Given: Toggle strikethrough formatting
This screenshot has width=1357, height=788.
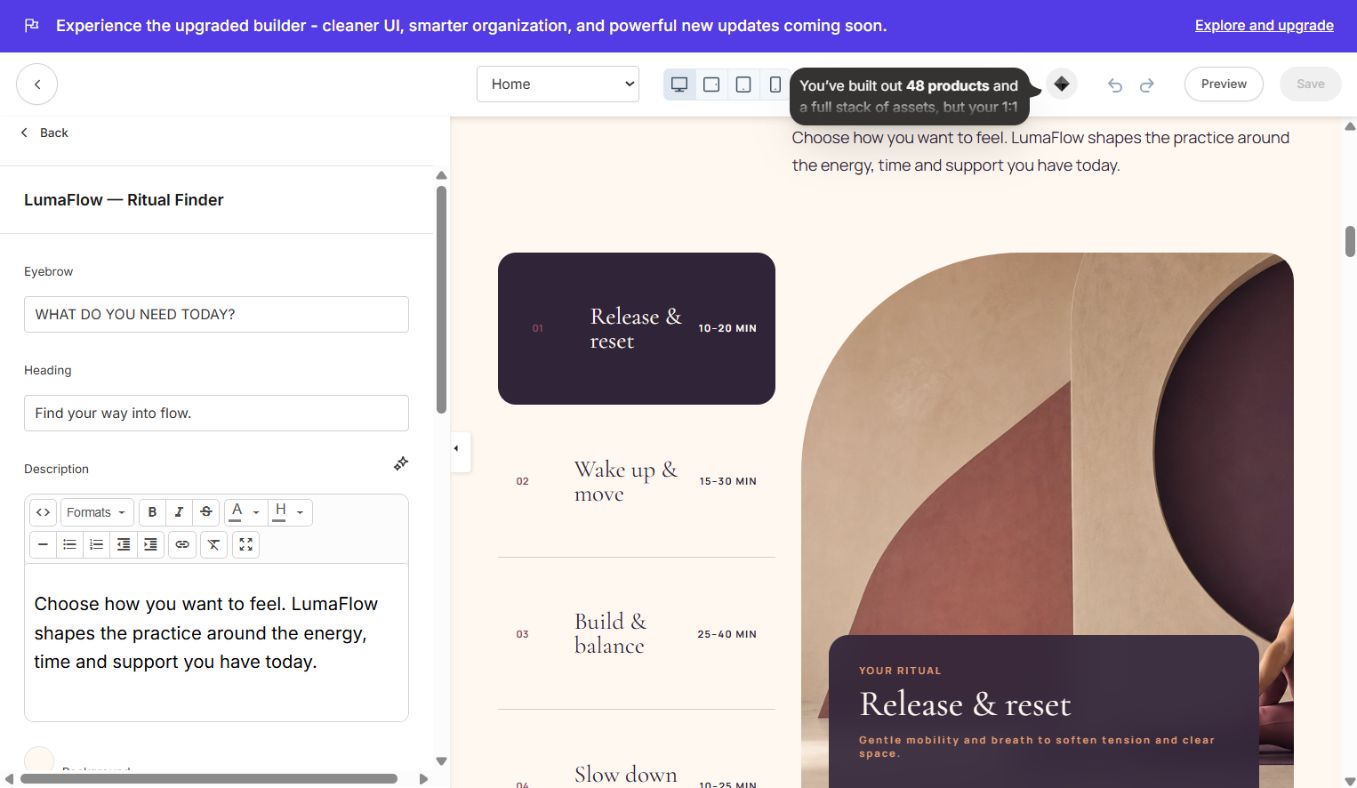Looking at the screenshot, I should tap(206, 512).
